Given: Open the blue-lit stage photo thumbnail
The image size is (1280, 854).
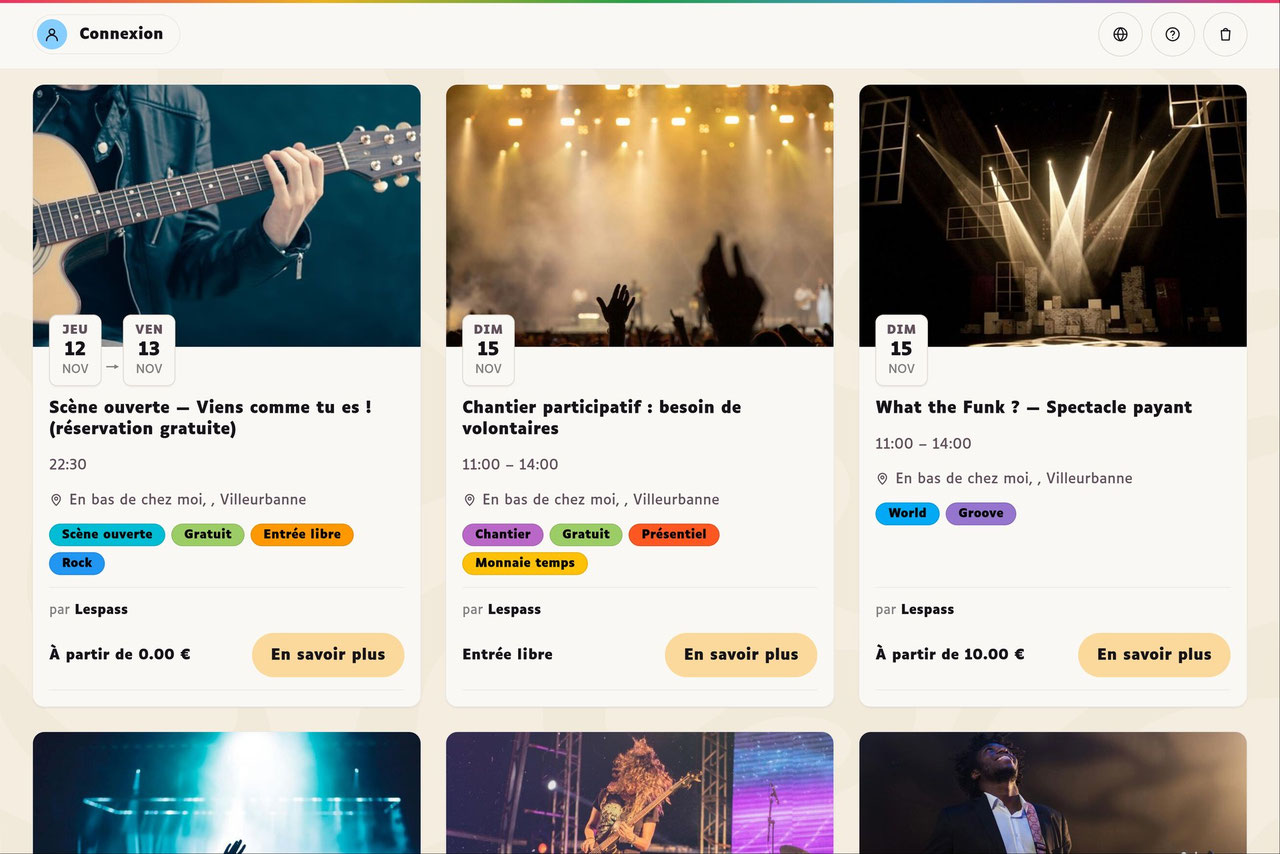Looking at the screenshot, I should point(227,793).
